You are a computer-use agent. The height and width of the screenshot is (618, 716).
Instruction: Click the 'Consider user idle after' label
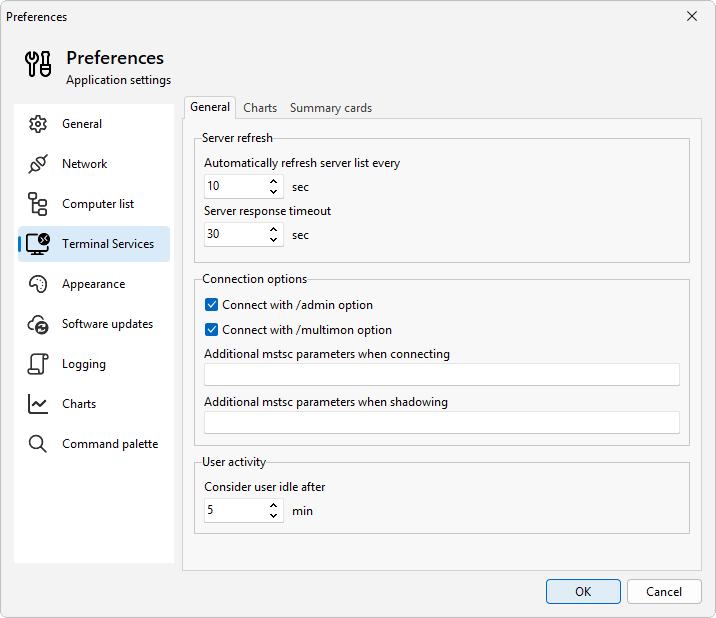coord(265,487)
